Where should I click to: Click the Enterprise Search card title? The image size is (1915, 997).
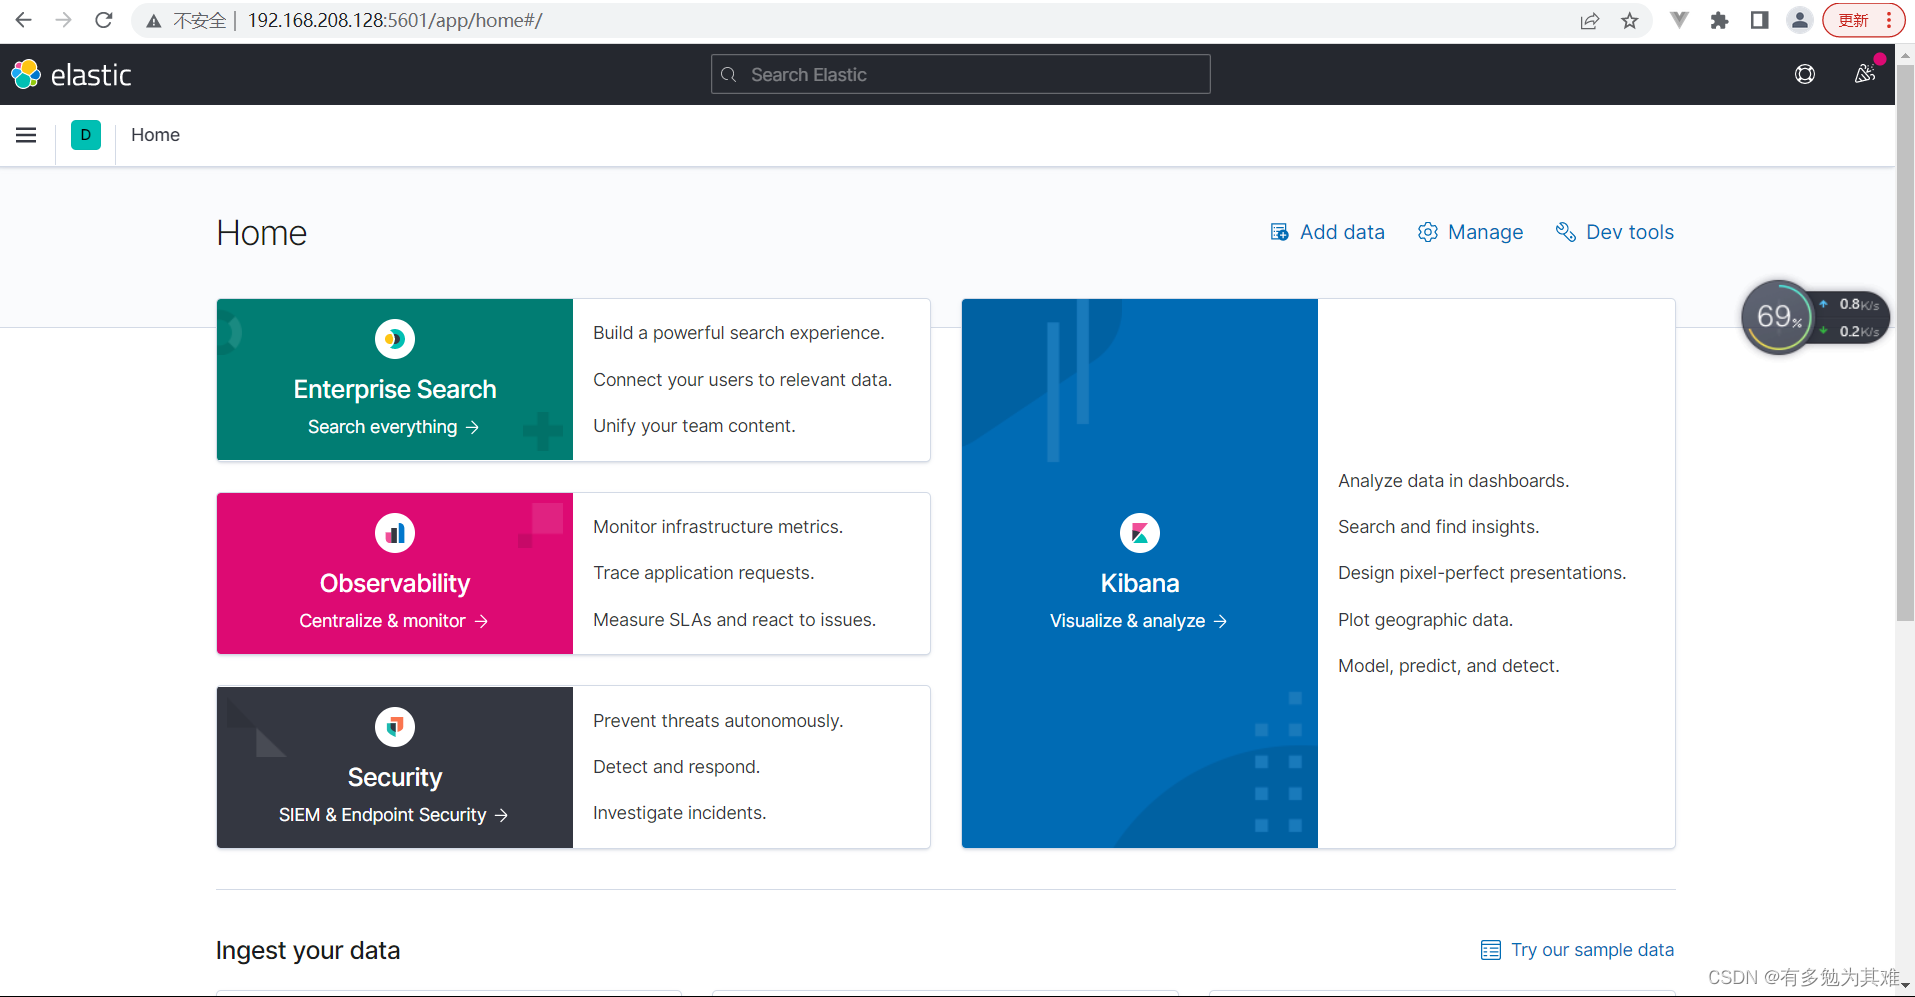pyautogui.click(x=395, y=389)
